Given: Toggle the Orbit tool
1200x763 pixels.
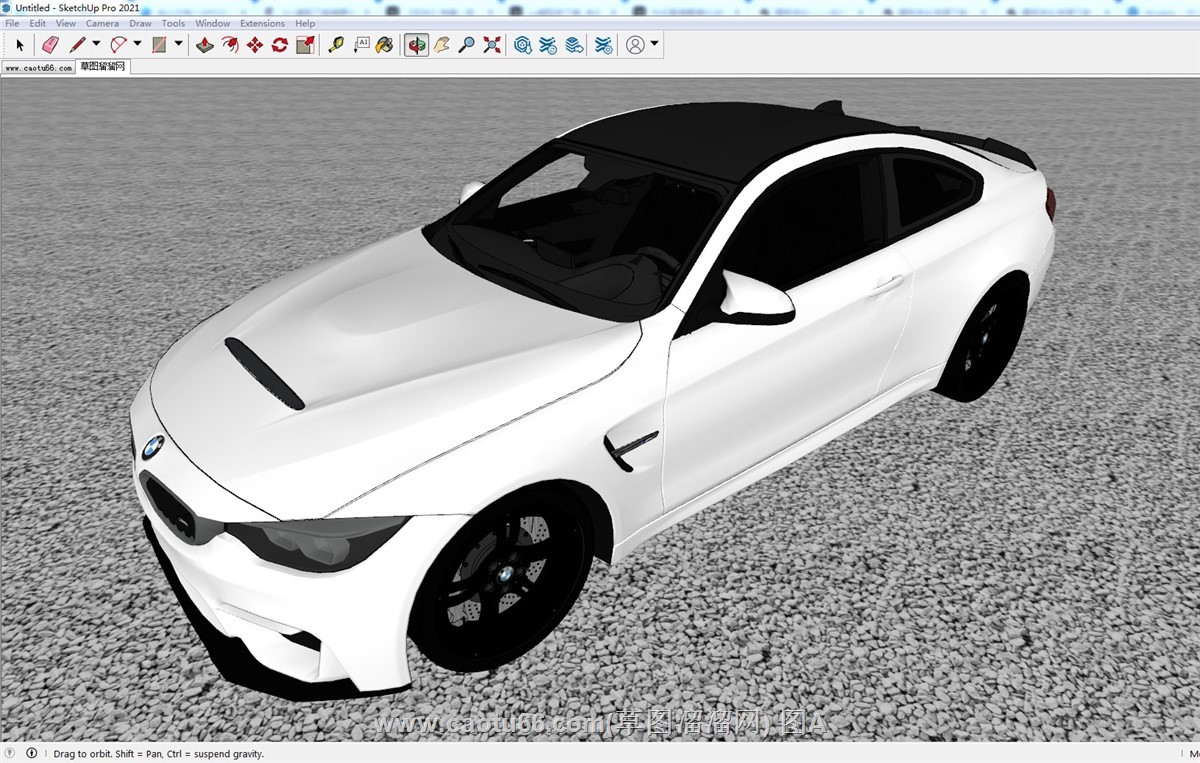Looking at the screenshot, I should [416, 45].
